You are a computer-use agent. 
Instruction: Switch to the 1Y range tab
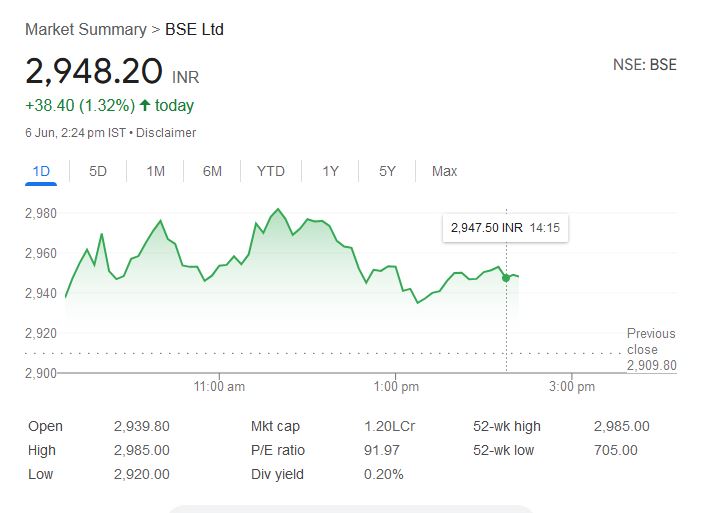click(x=331, y=171)
